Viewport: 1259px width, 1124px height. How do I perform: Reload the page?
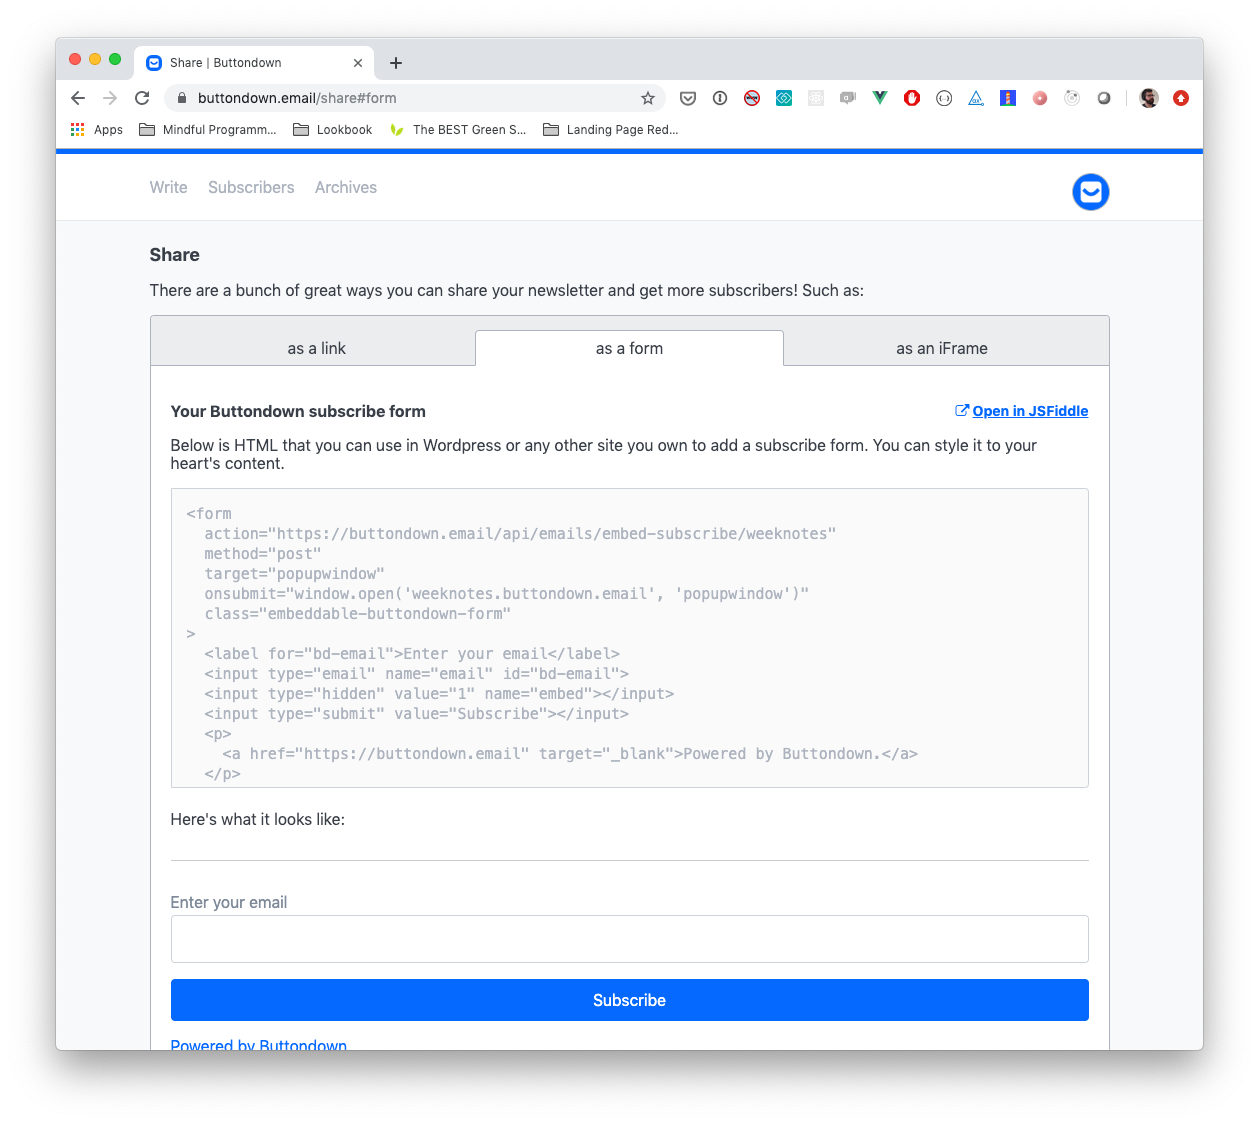pyautogui.click(x=142, y=98)
